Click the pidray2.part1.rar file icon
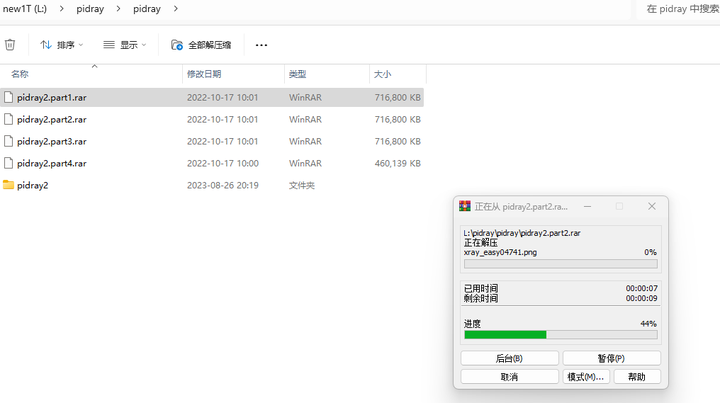The width and height of the screenshot is (720, 403). tap(8, 97)
